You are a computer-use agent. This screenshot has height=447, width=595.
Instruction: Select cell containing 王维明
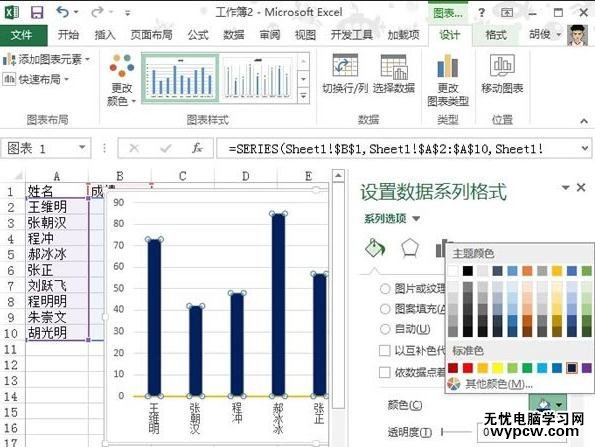(57, 207)
